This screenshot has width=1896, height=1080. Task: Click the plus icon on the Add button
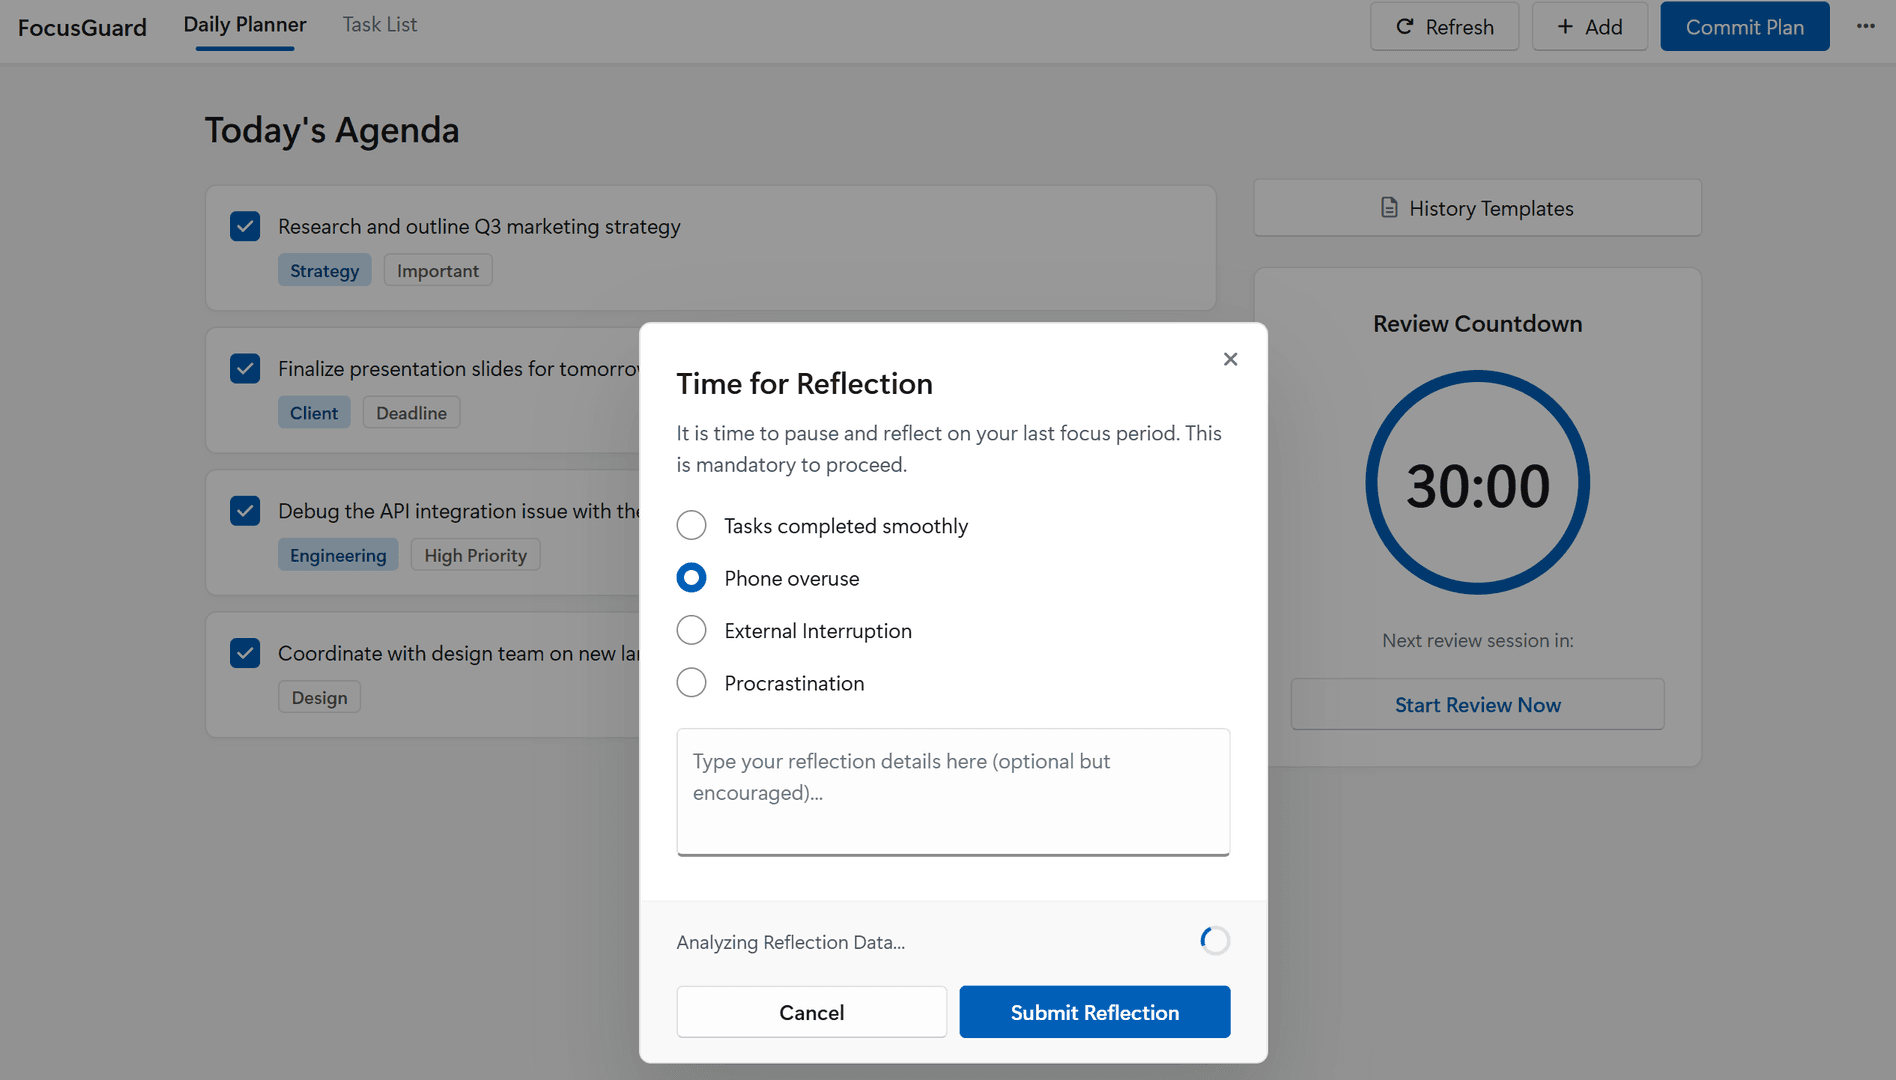(x=1565, y=26)
